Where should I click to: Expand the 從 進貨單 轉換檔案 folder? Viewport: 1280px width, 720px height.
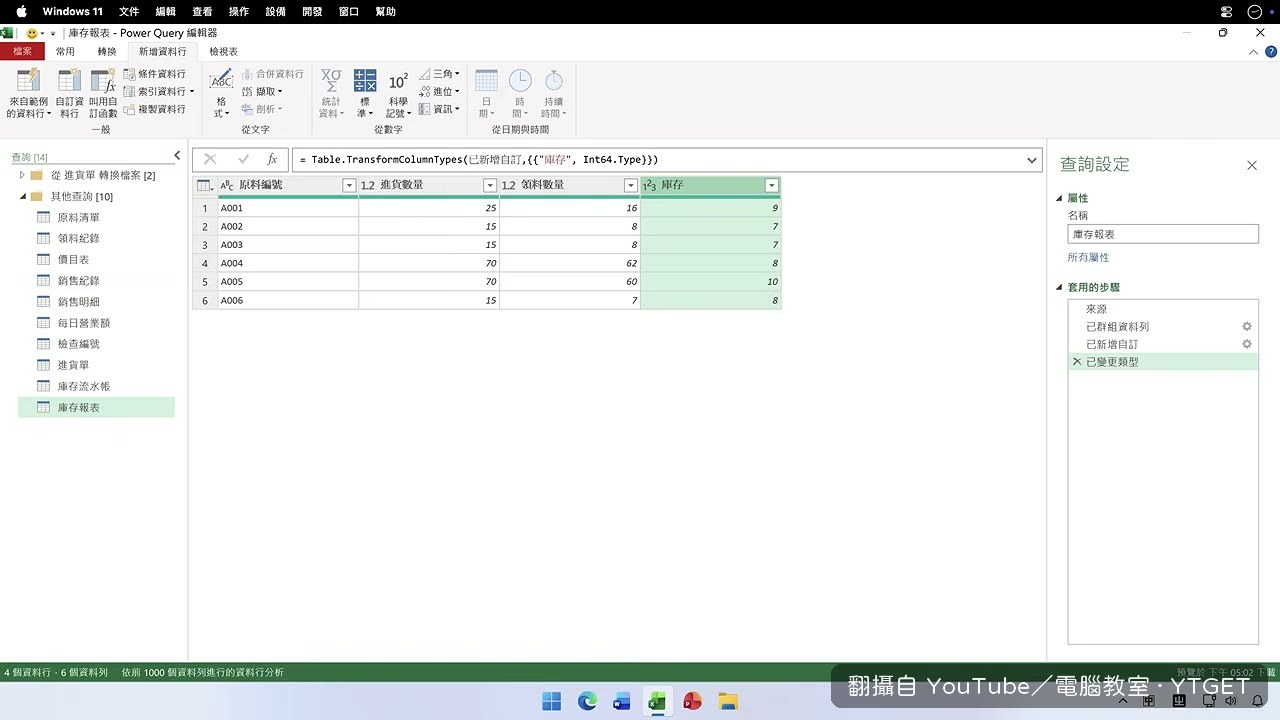tap(22, 175)
